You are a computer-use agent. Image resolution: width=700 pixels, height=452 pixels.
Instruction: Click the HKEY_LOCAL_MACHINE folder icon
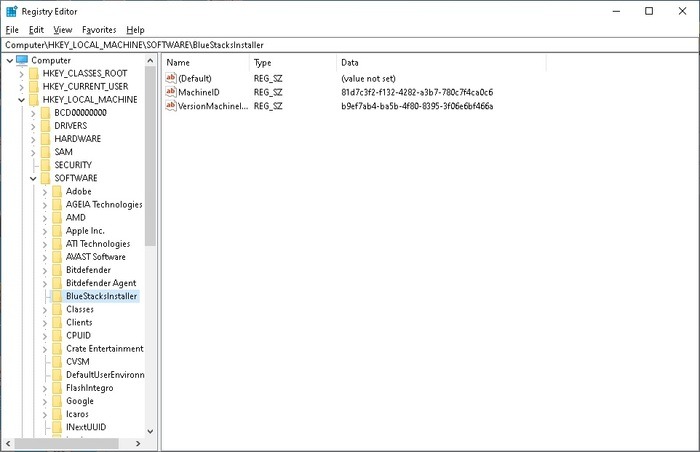point(34,99)
